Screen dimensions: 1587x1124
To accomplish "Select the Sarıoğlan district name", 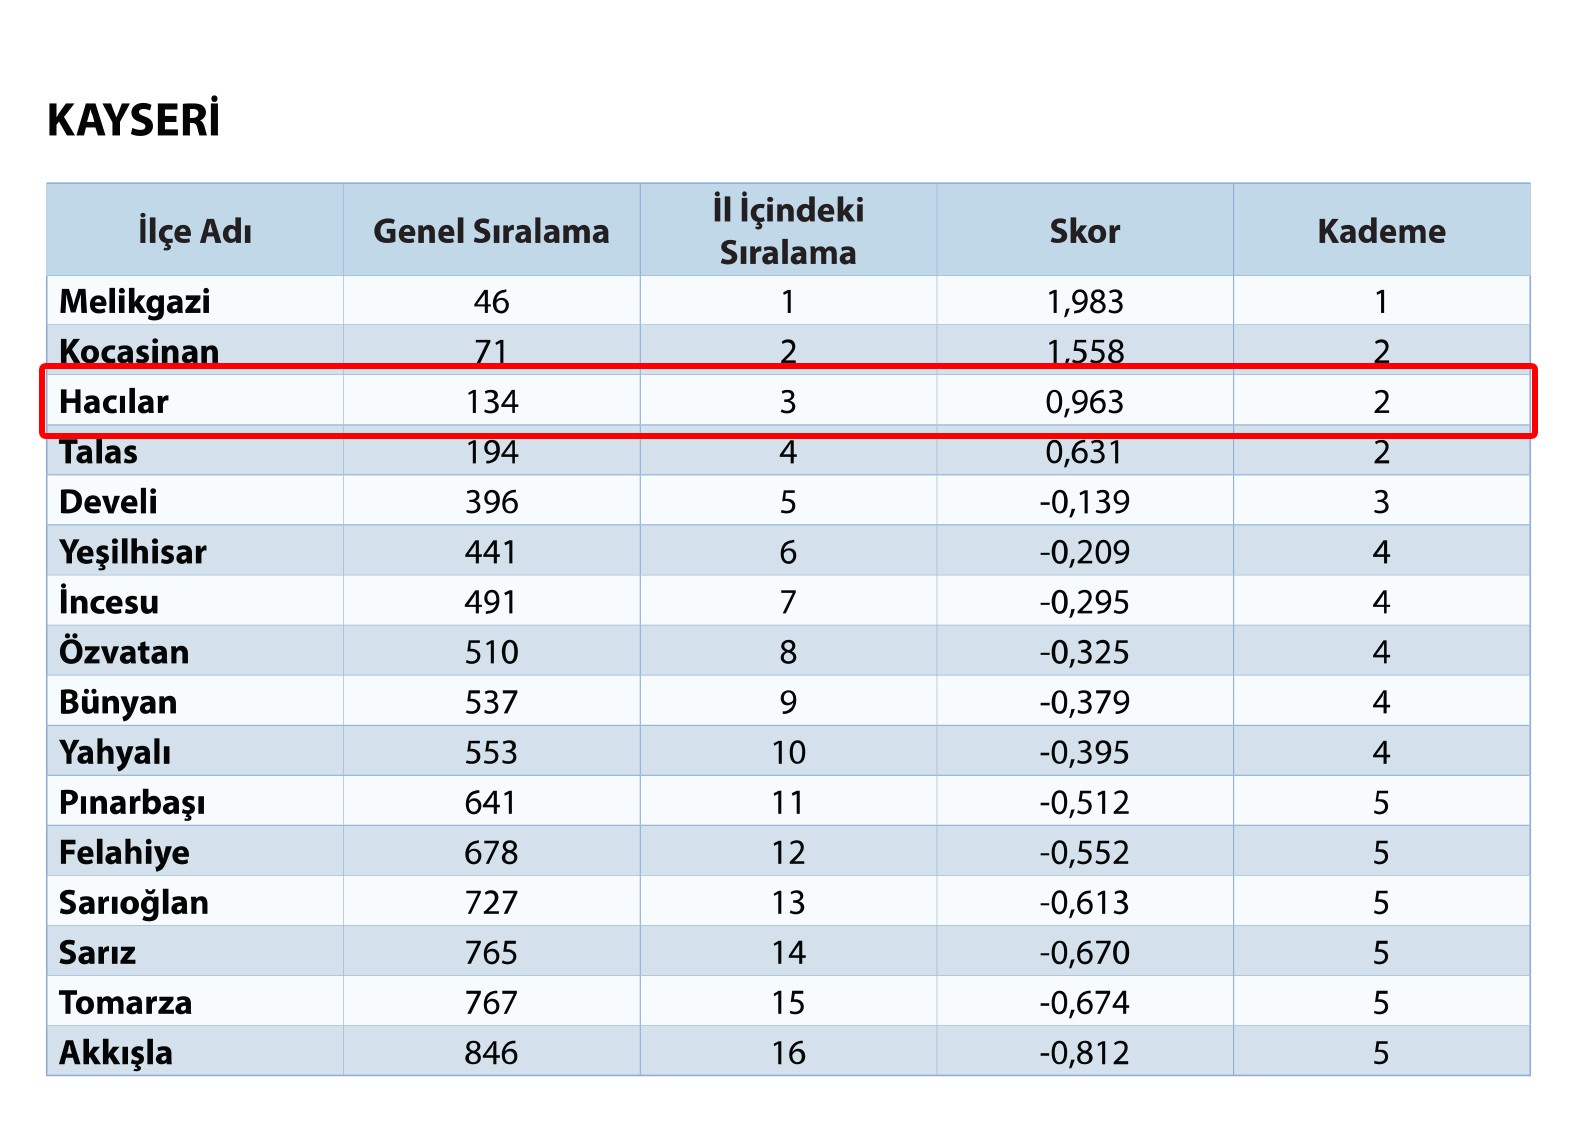I will coord(134,902).
